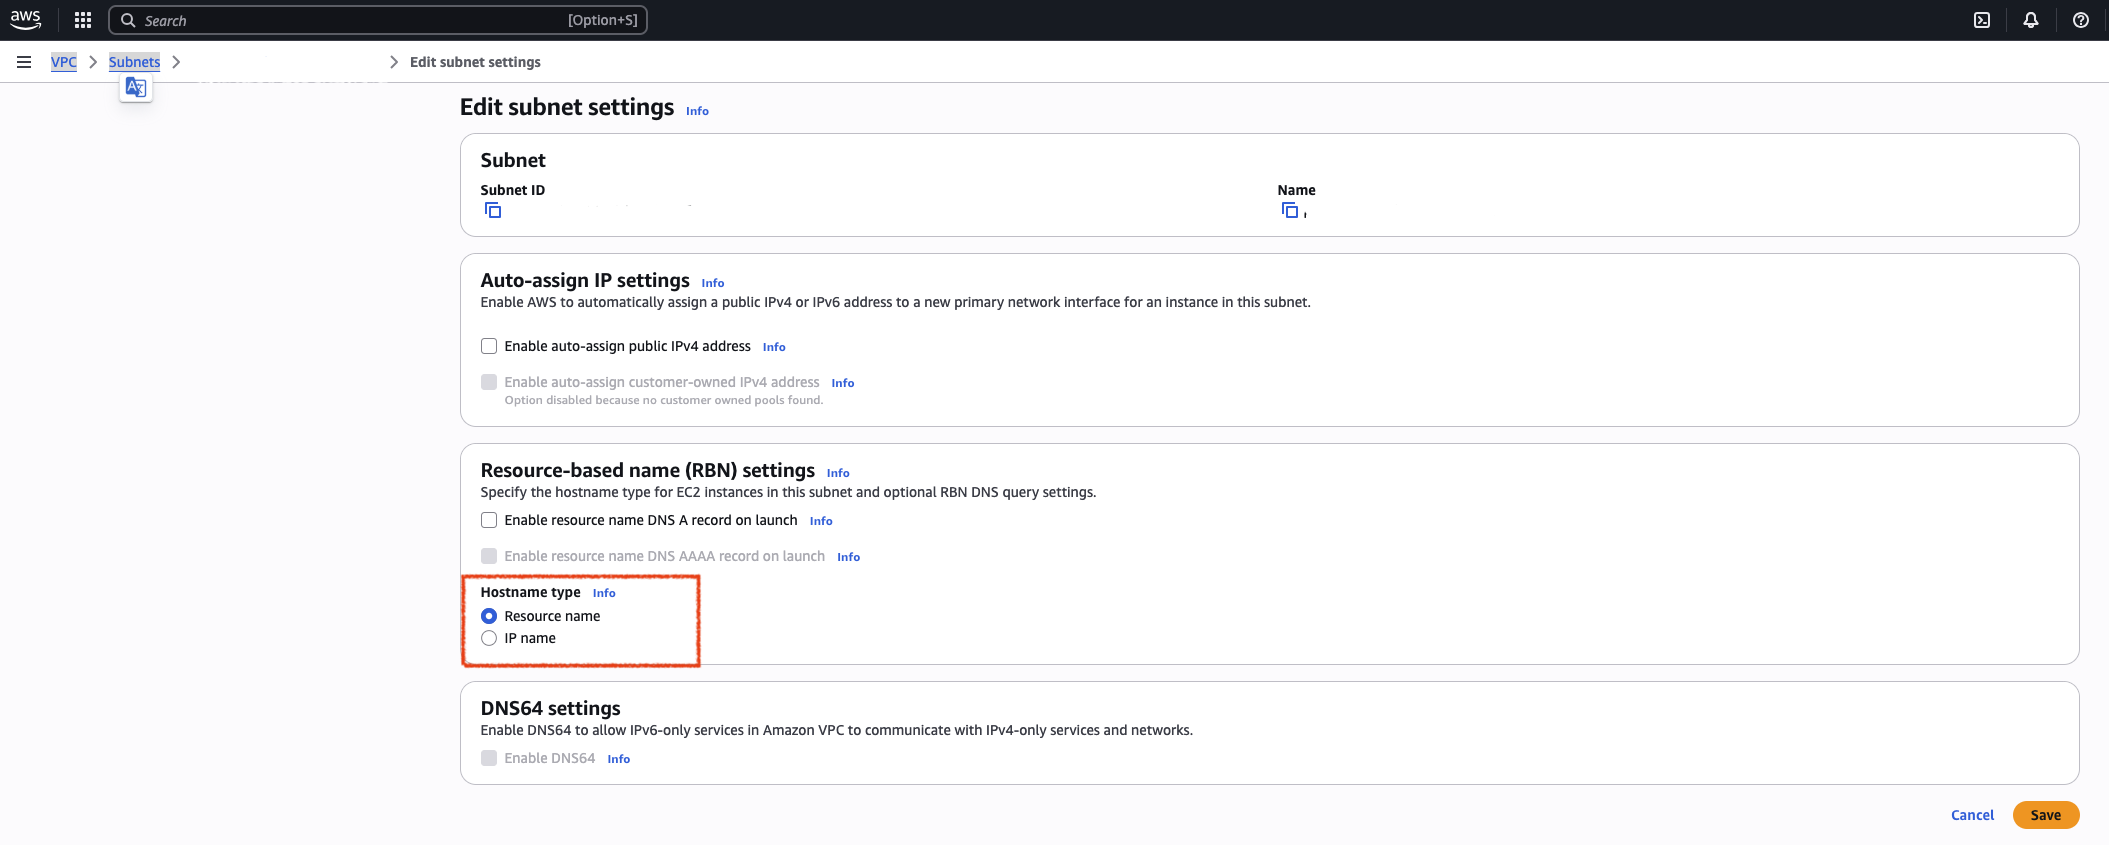The width and height of the screenshot is (2109, 845).
Task: Click the translate icon below Subnets
Action: pyautogui.click(x=136, y=88)
